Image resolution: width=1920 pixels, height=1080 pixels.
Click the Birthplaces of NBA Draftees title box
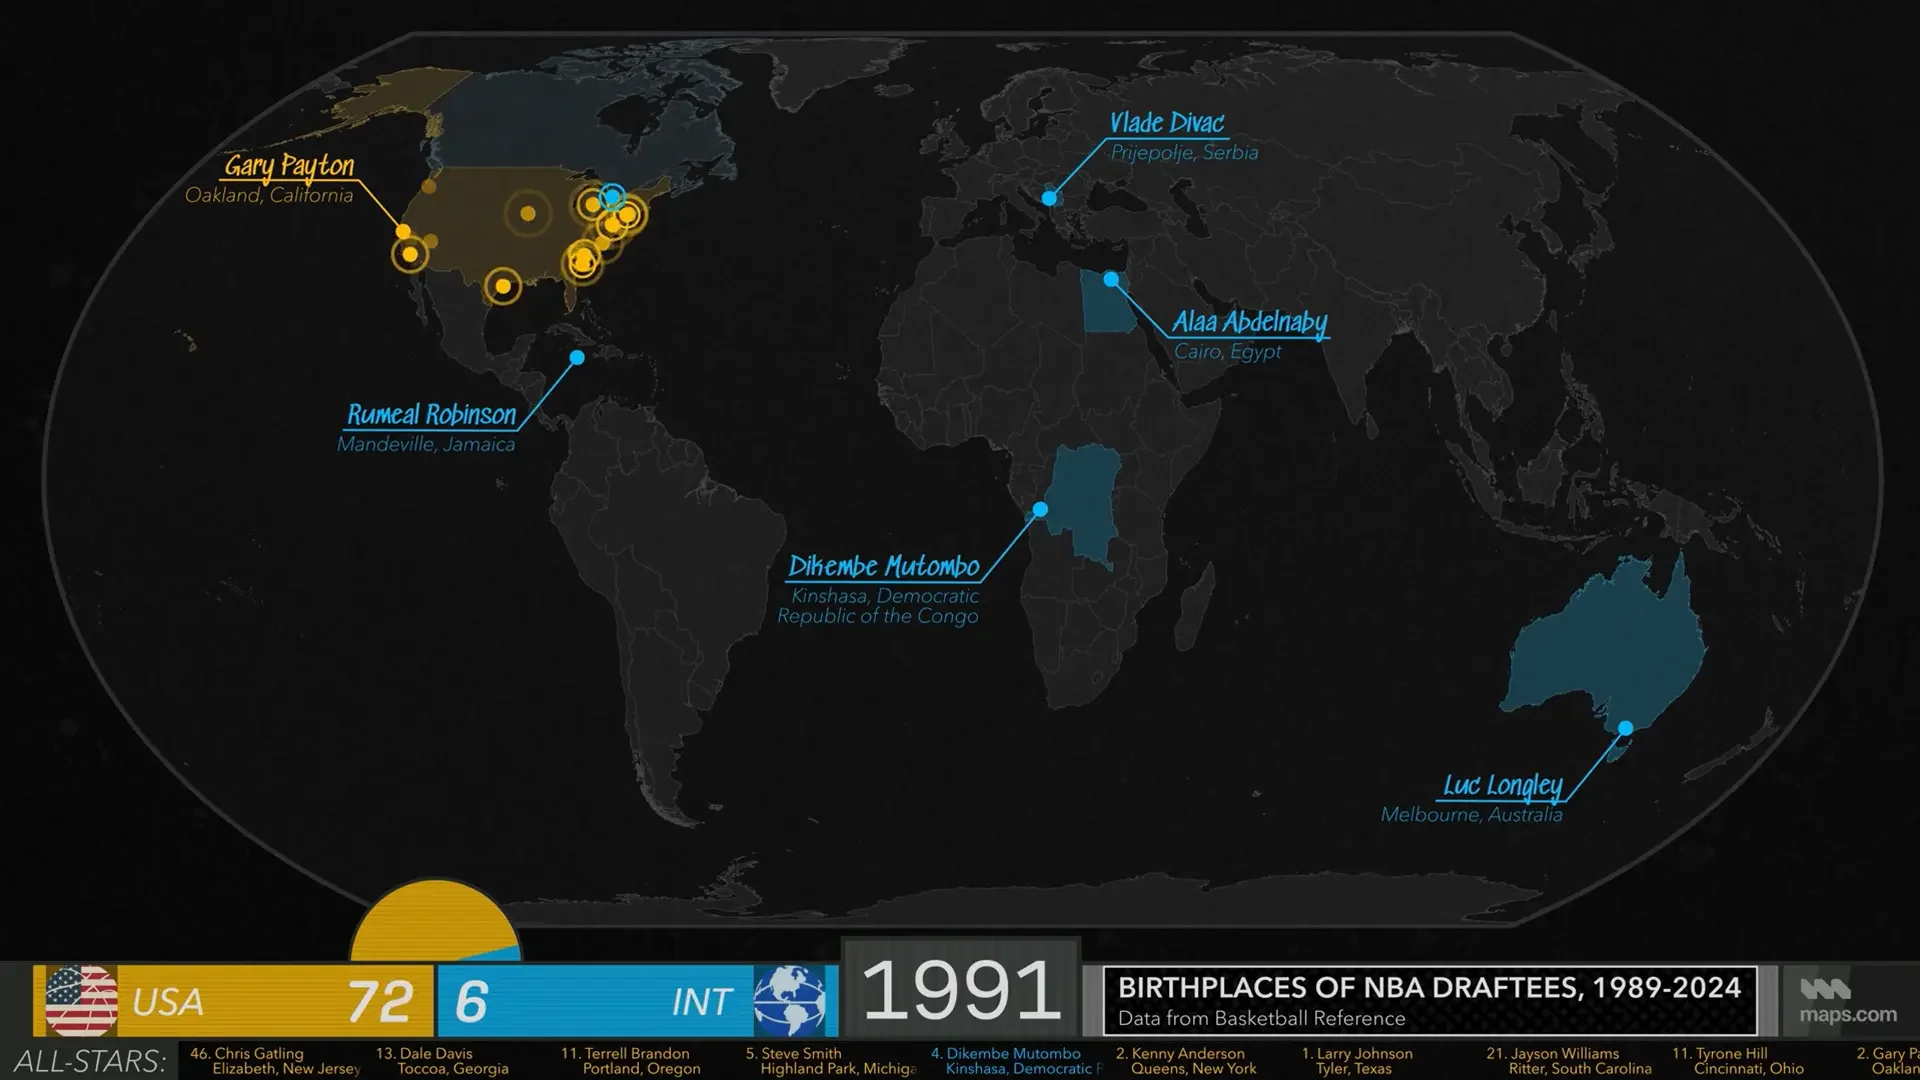coord(1429,1000)
